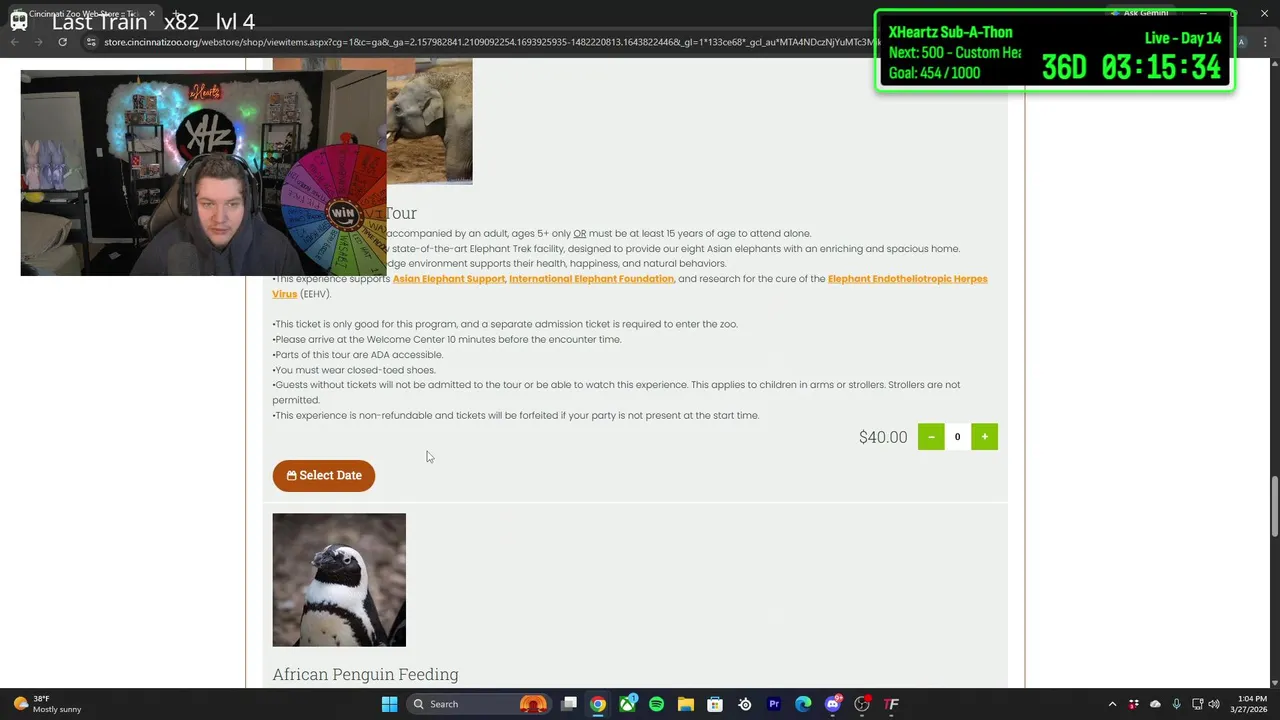Open the Xbox app from taskbar

[x=627, y=704]
